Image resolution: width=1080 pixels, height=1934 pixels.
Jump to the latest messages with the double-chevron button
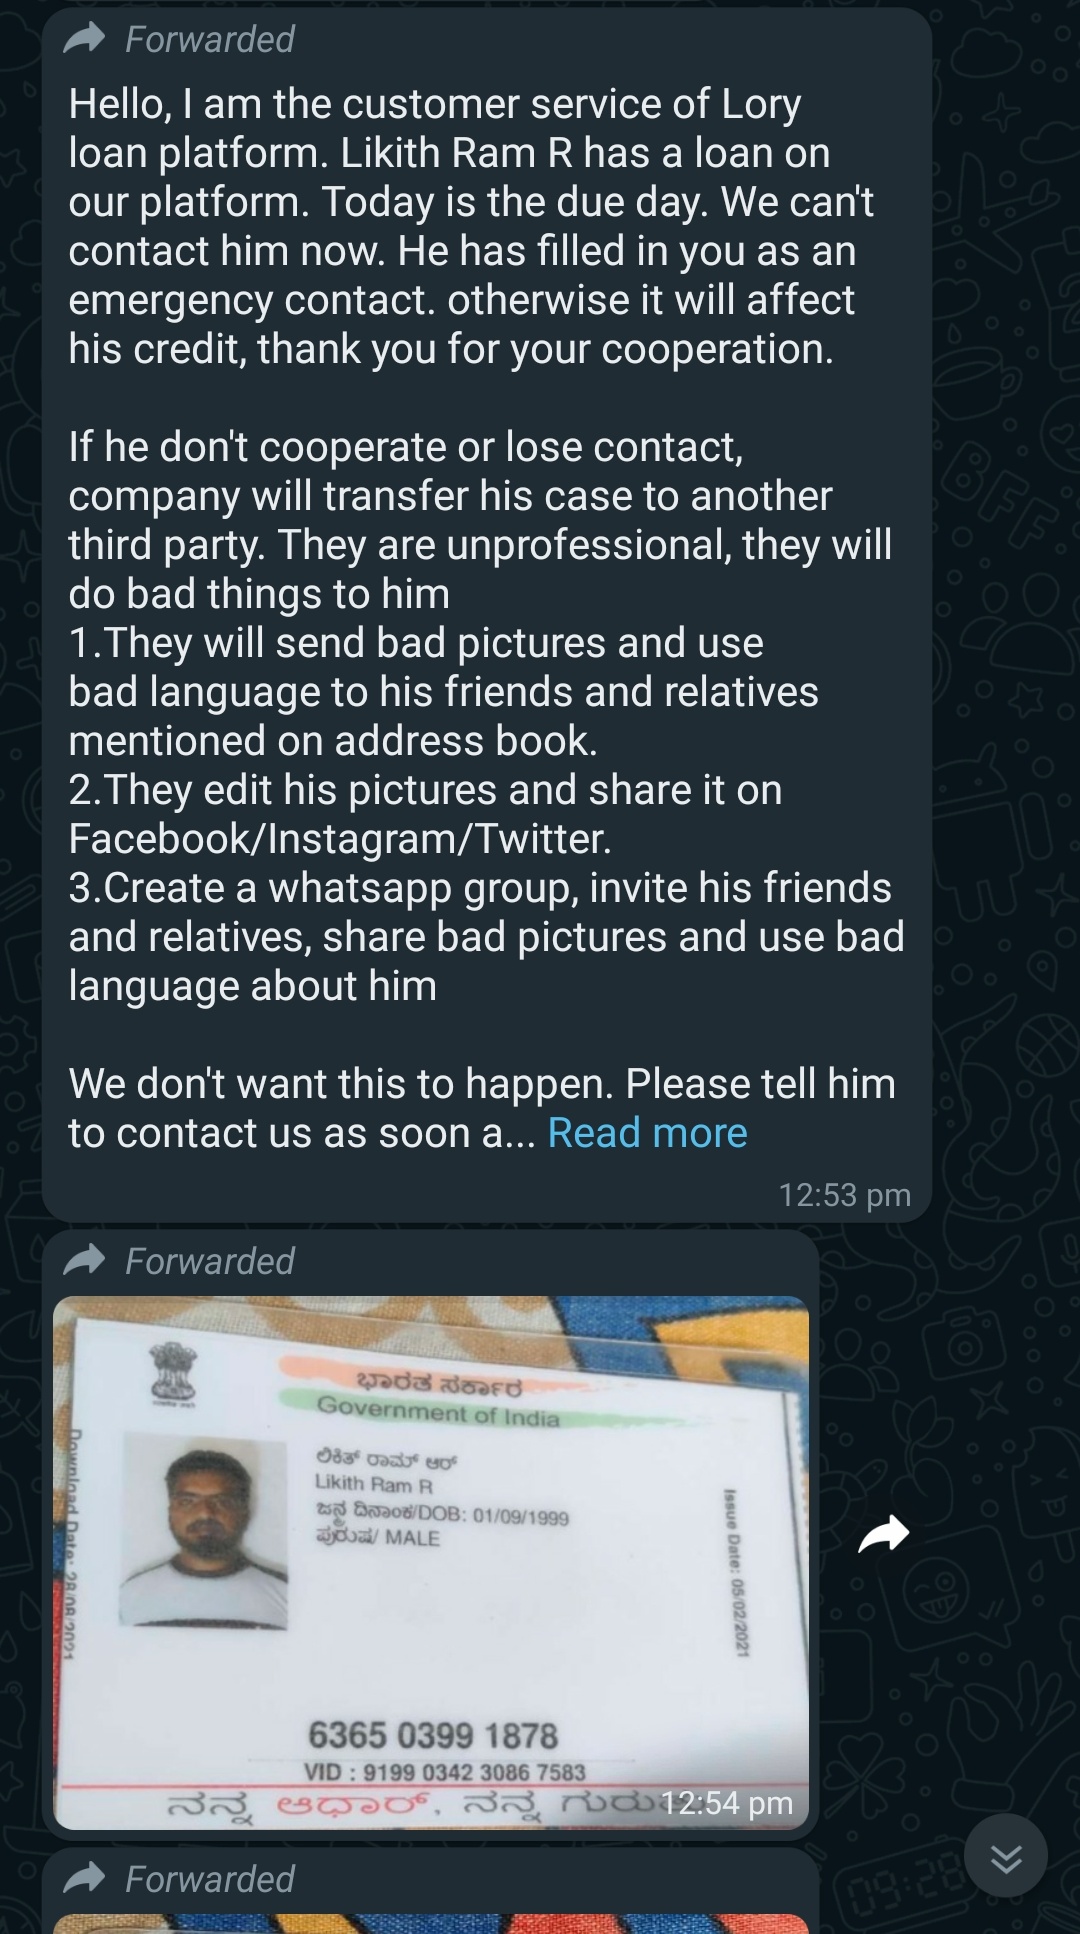coord(1006,1858)
